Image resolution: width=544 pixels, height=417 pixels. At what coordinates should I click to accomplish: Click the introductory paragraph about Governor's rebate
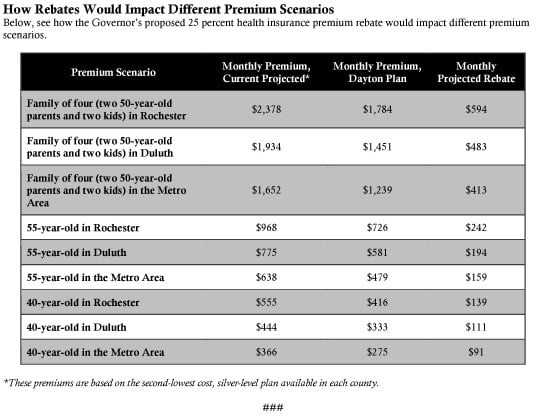[266, 29]
